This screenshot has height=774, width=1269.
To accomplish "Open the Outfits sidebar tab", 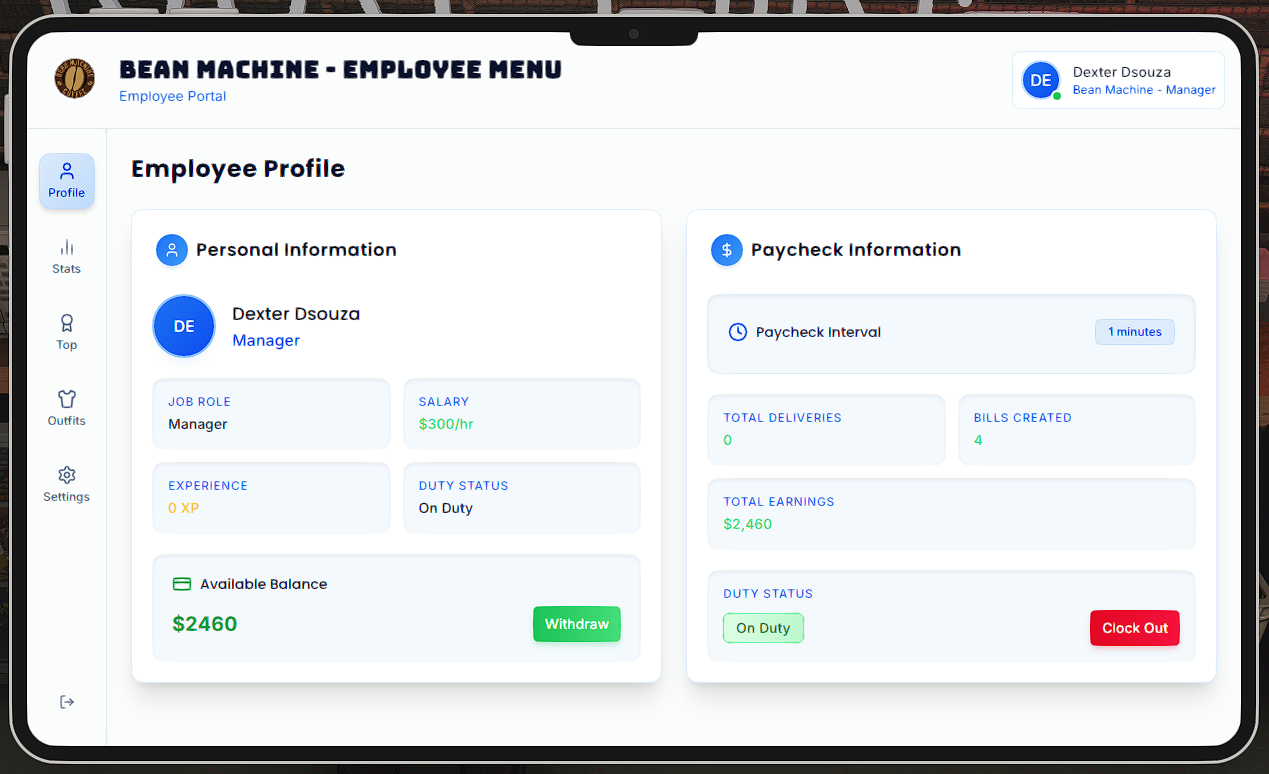I will pyautogui.click(x=67, y=409).
